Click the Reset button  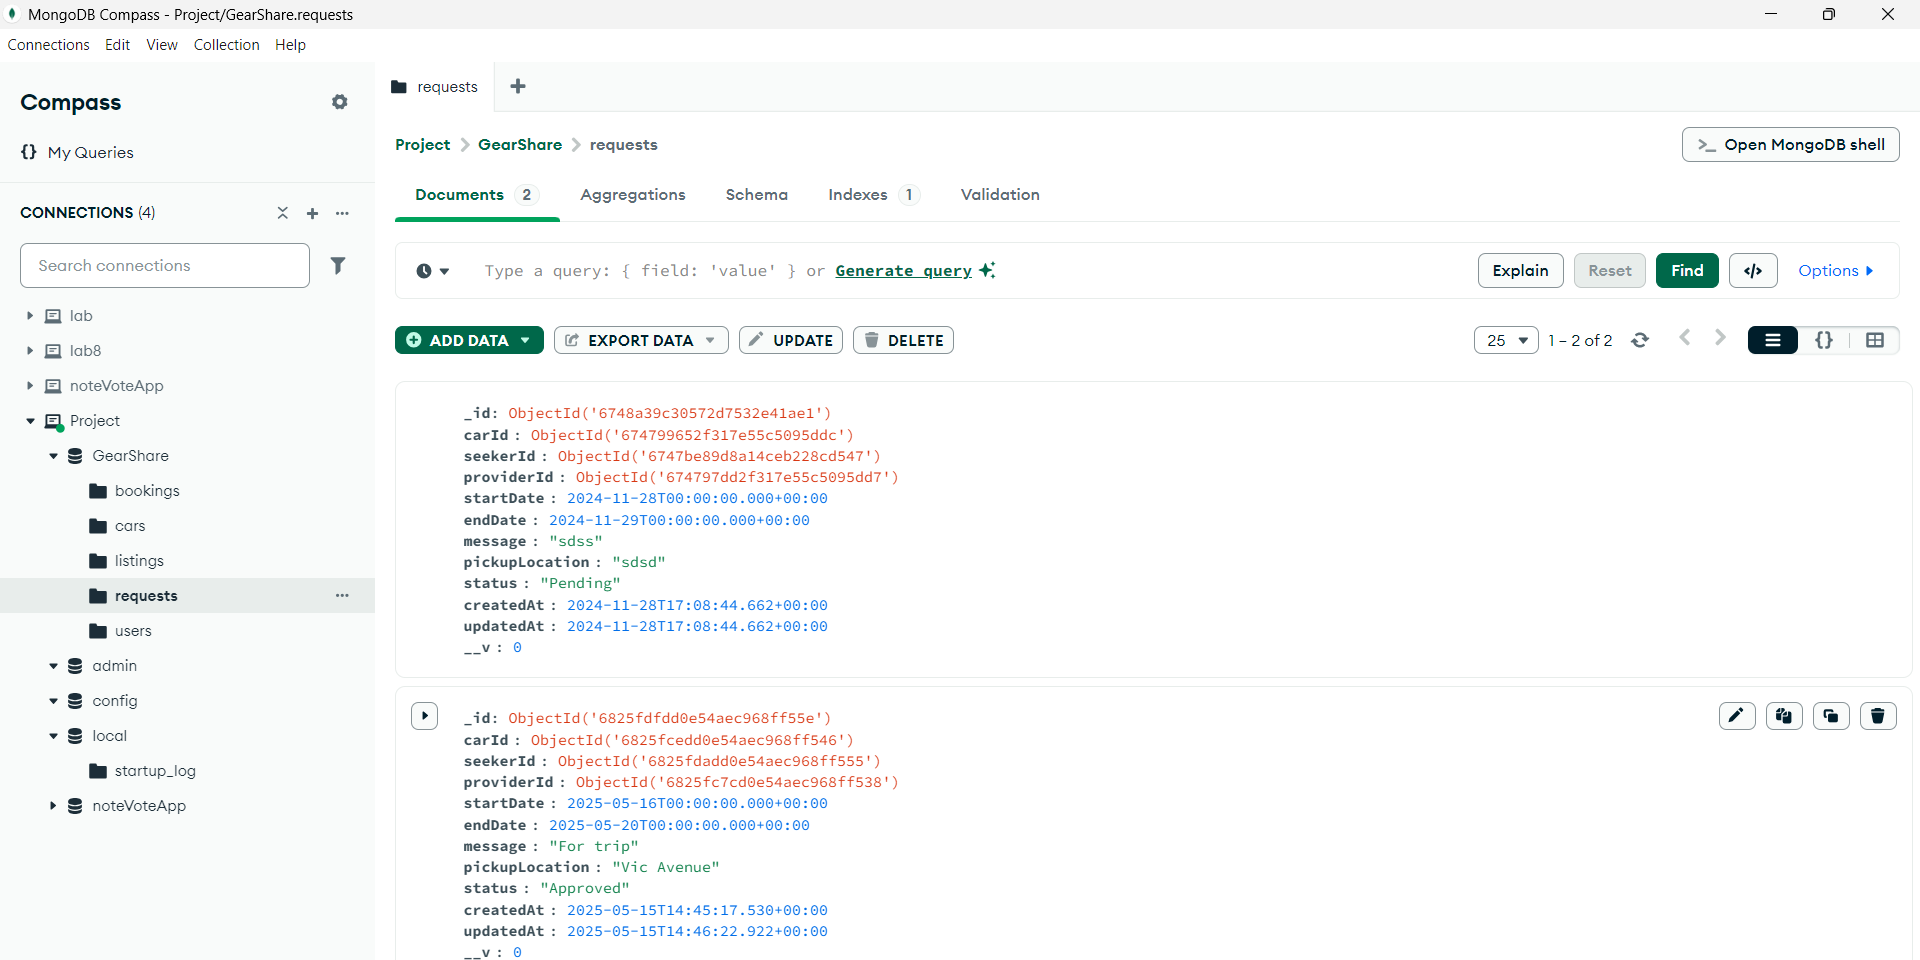[1609, 270]
